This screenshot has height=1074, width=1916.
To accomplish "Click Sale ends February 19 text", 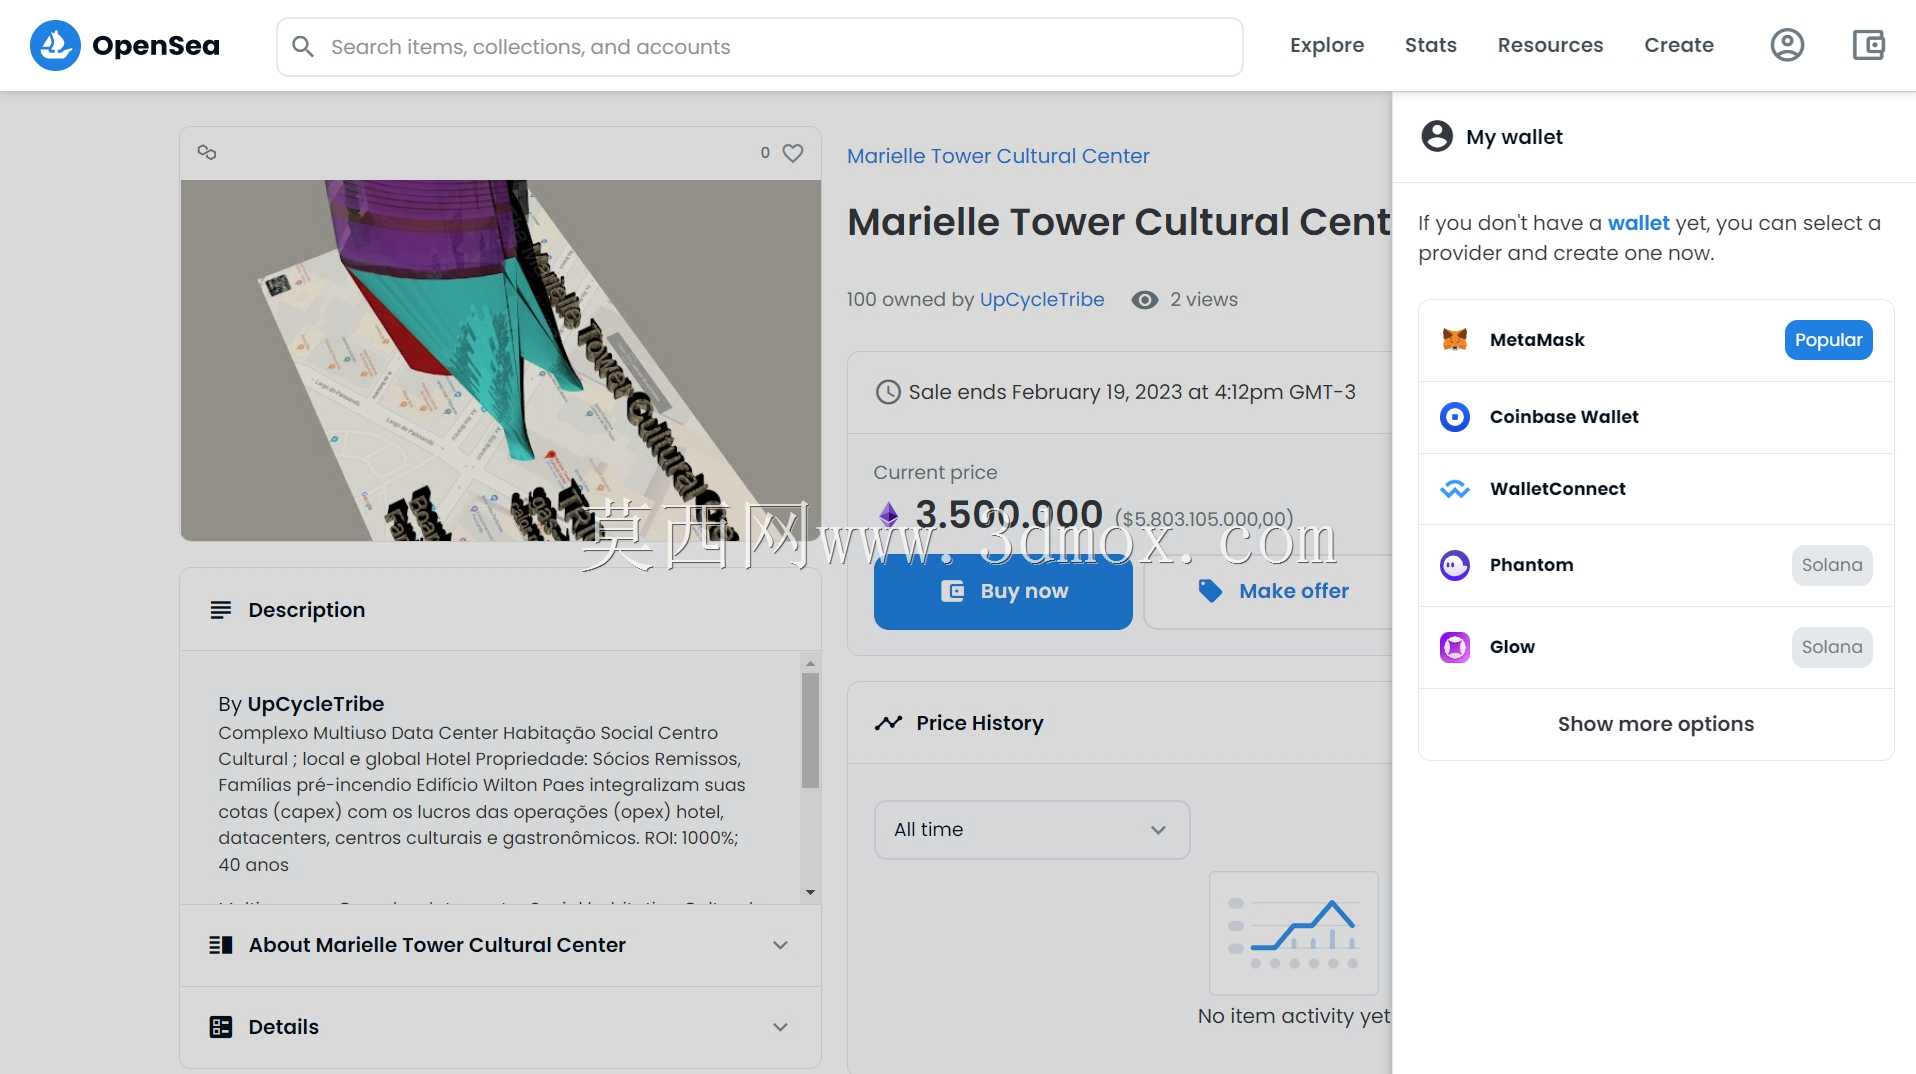I will (1132, 392).
